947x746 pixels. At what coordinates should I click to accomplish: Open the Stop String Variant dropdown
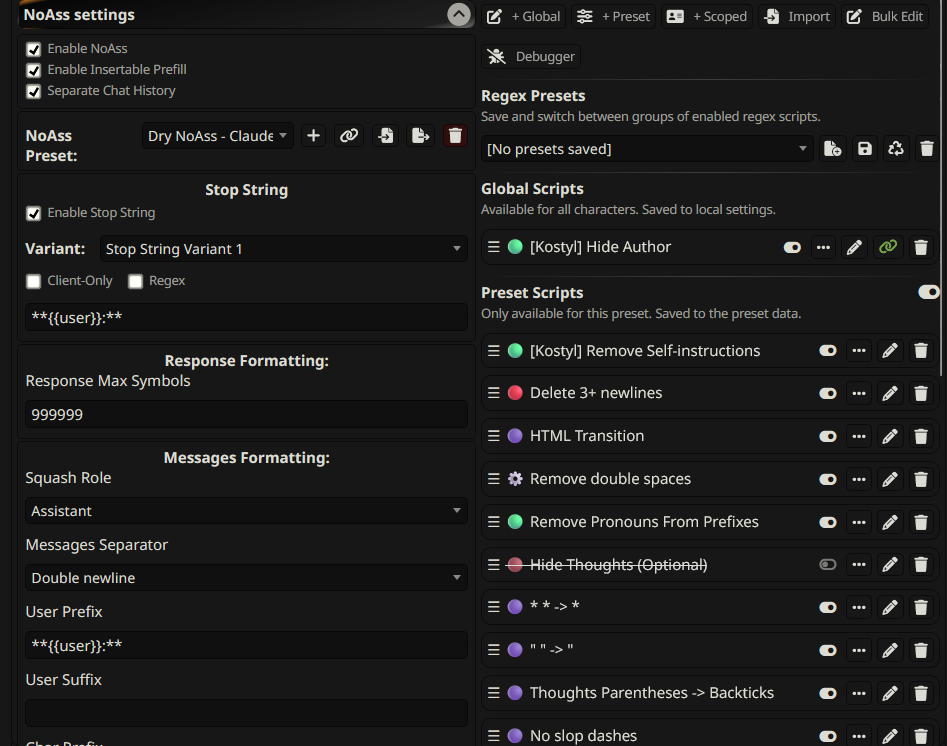(x=283, y=249)
